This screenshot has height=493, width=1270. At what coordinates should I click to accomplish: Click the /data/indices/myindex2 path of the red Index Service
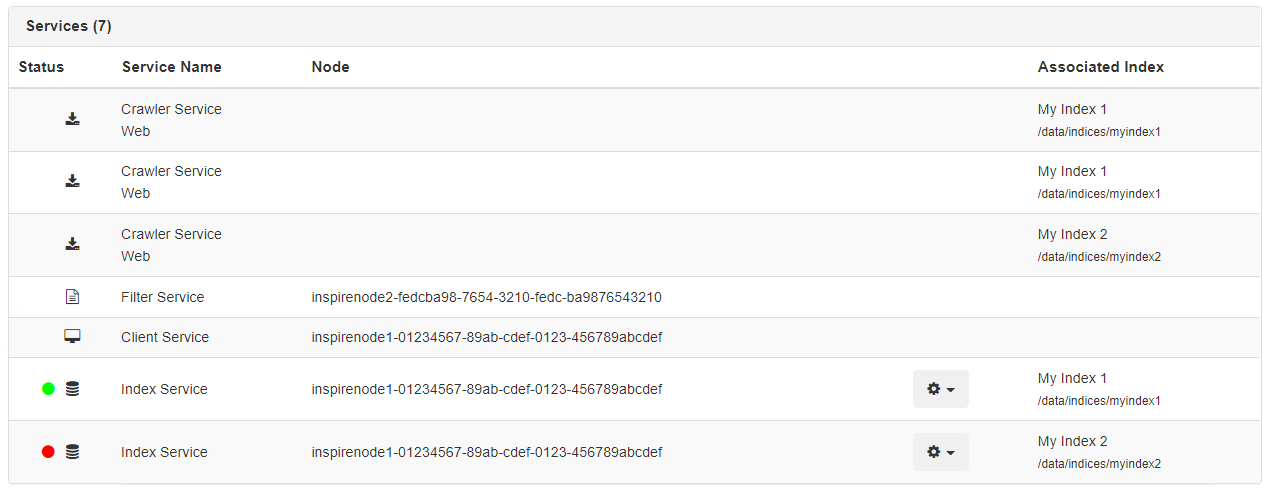click(1099, 464)
